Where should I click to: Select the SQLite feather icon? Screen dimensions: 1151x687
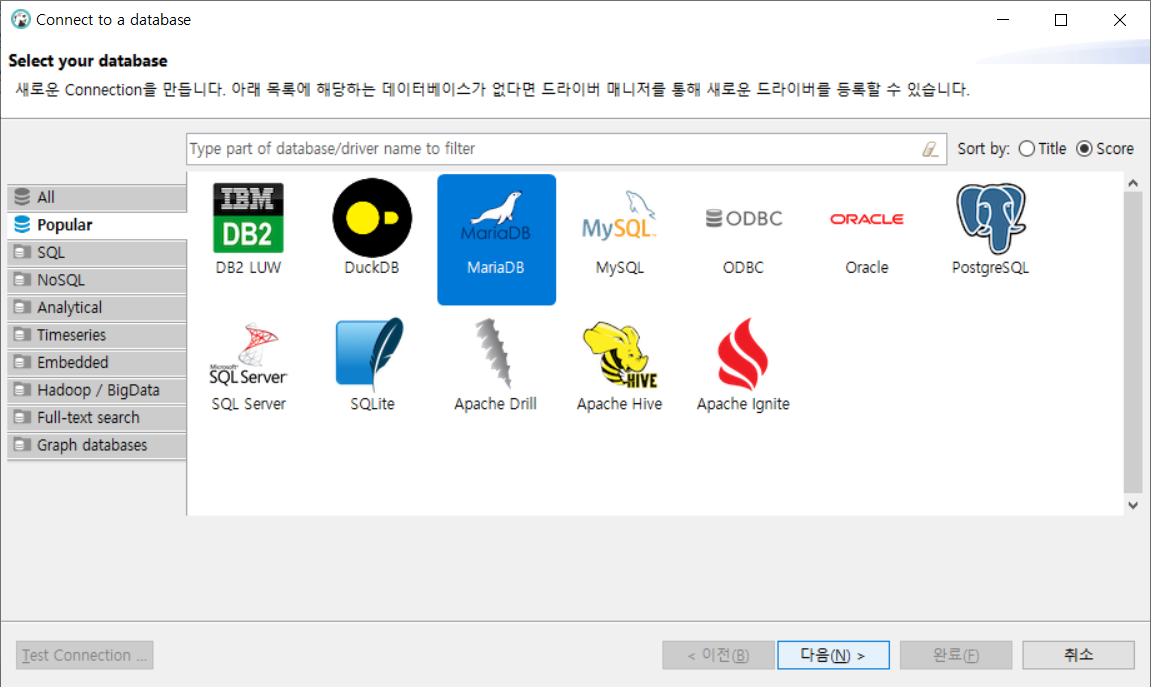click(371, 354)
